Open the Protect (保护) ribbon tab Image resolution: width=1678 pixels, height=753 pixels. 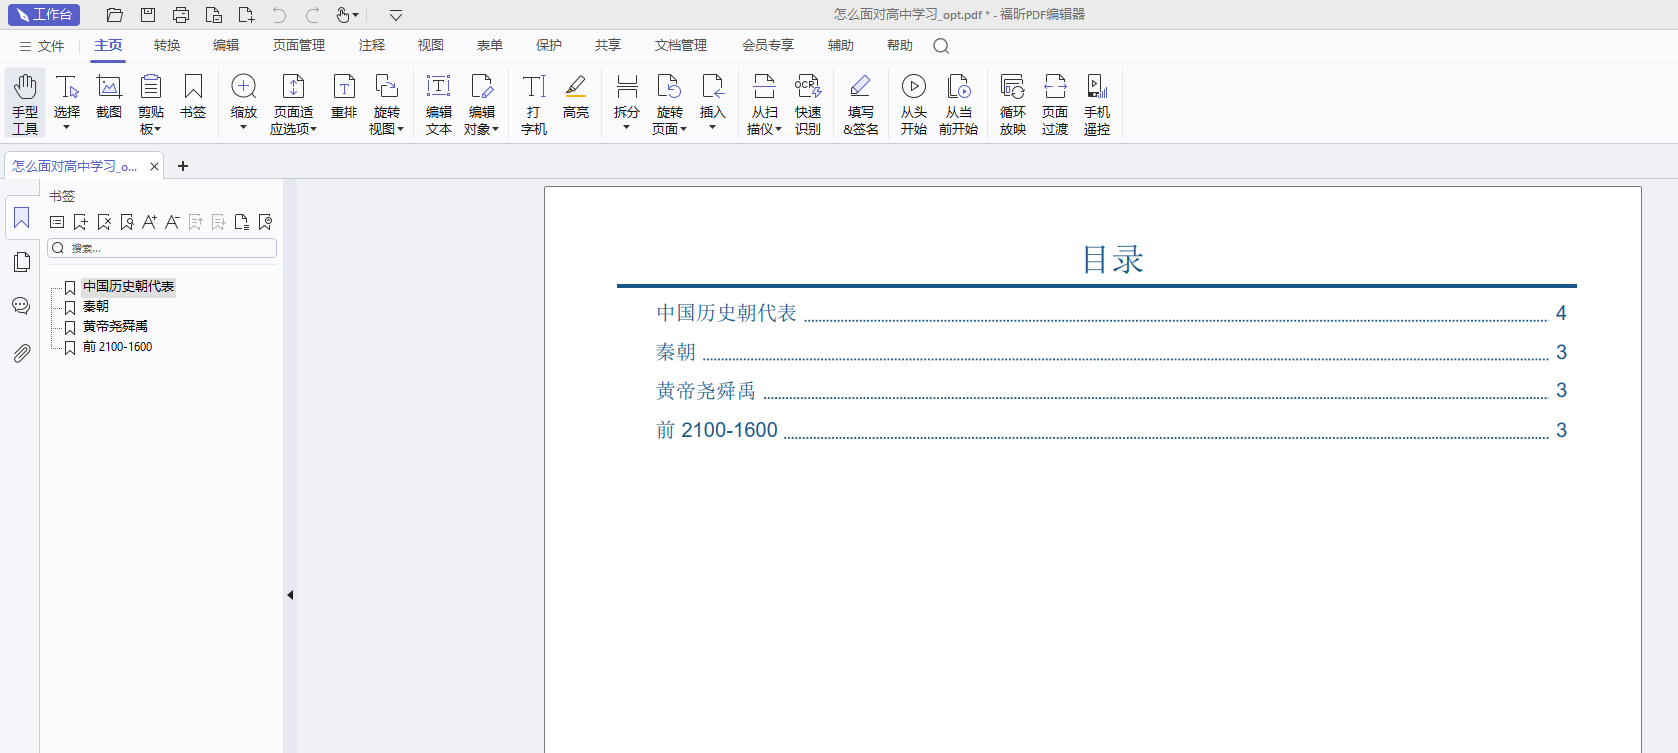point(549,45)
